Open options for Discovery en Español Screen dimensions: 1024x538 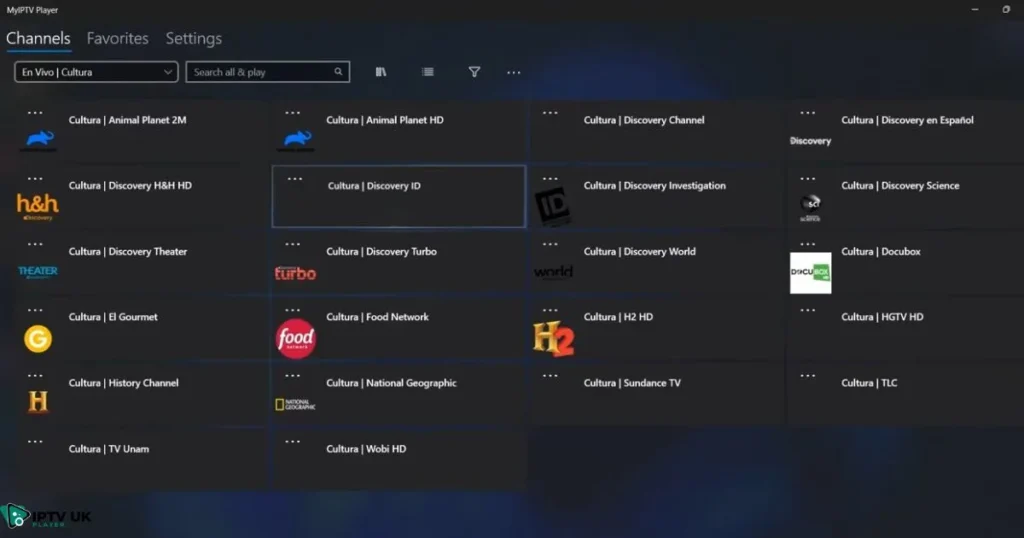(x=808, y=113)
